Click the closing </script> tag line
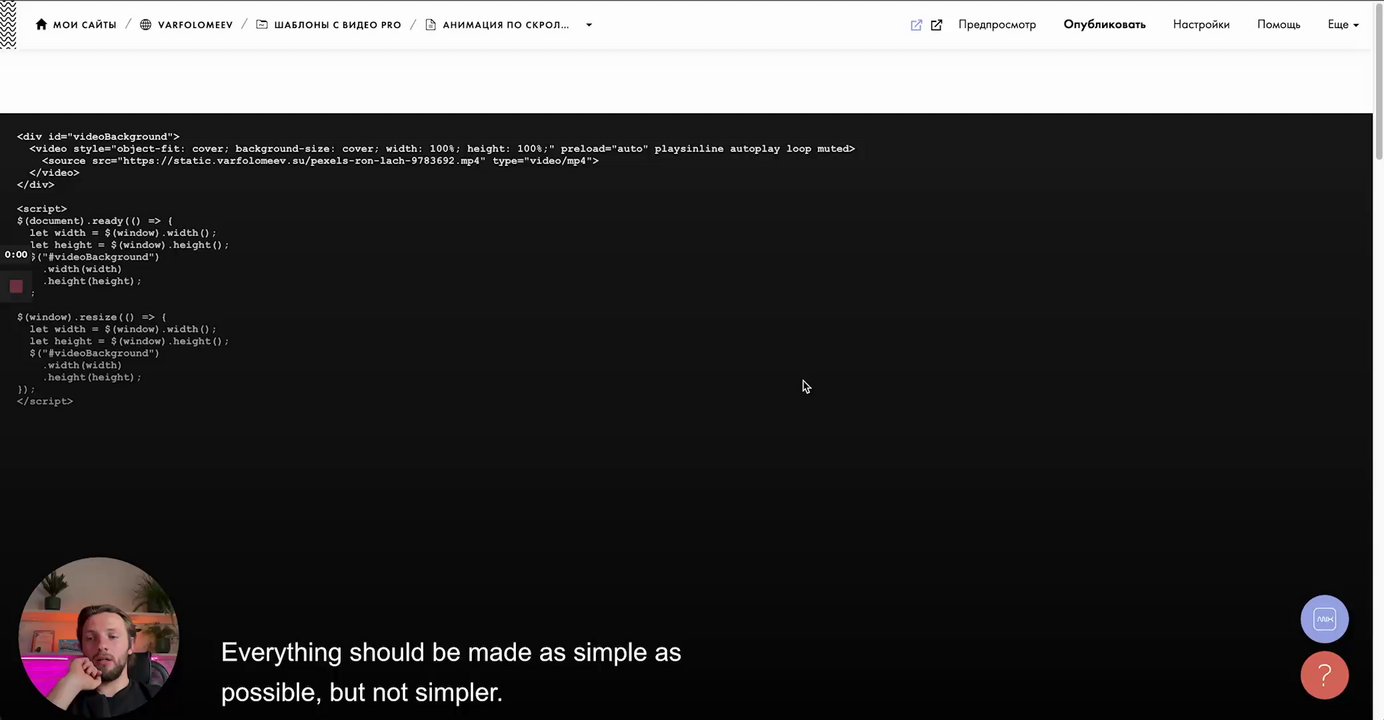The width and height of the screenshot is (1384, 720). pyautogui.click(x=45, y=401)
